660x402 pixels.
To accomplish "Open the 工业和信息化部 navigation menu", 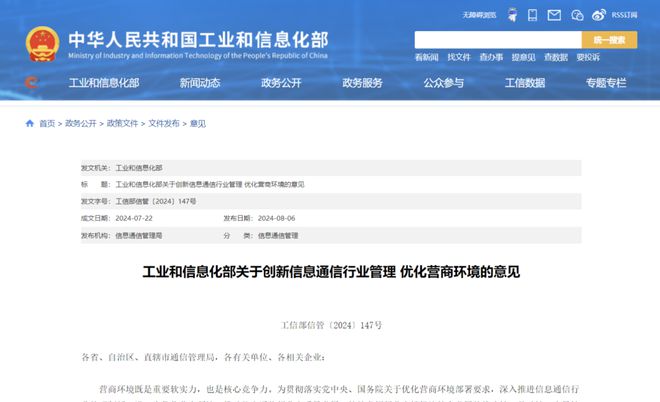I will point(104,83).
